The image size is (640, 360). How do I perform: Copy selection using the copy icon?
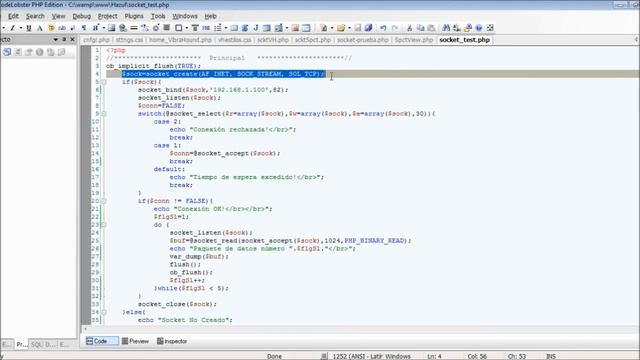[420, 28]
